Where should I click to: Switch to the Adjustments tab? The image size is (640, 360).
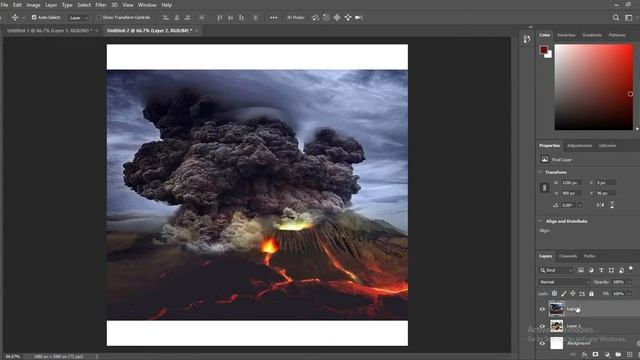point(579,146)
